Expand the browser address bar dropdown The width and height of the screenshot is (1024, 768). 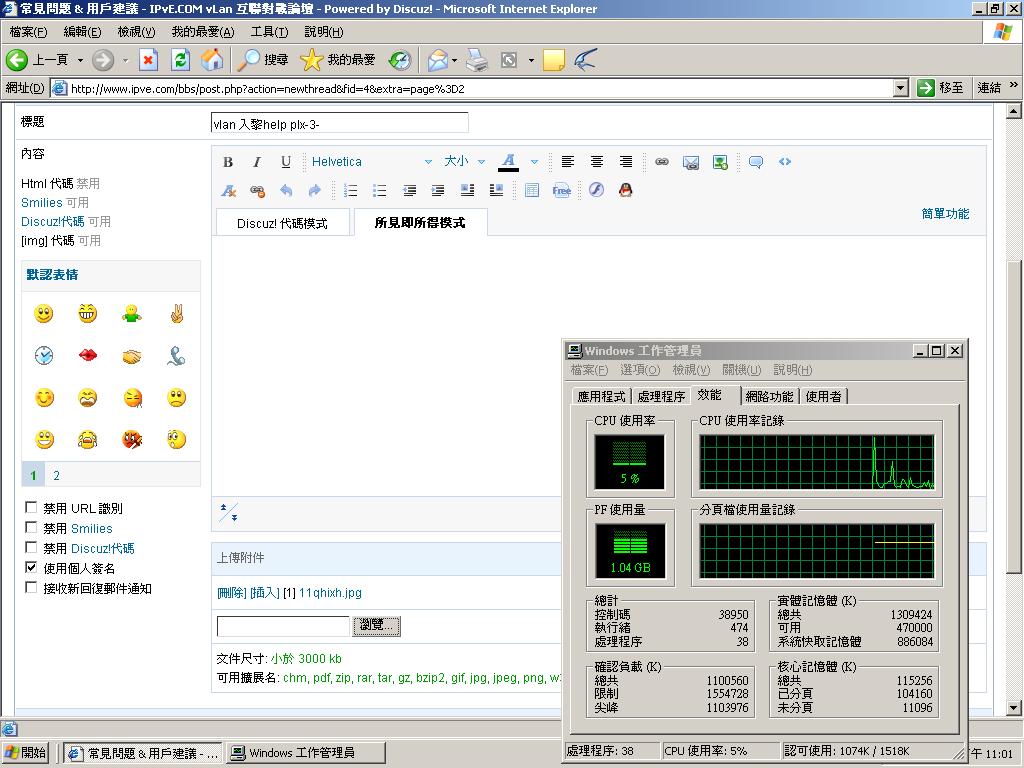click(x=900, y=88)
